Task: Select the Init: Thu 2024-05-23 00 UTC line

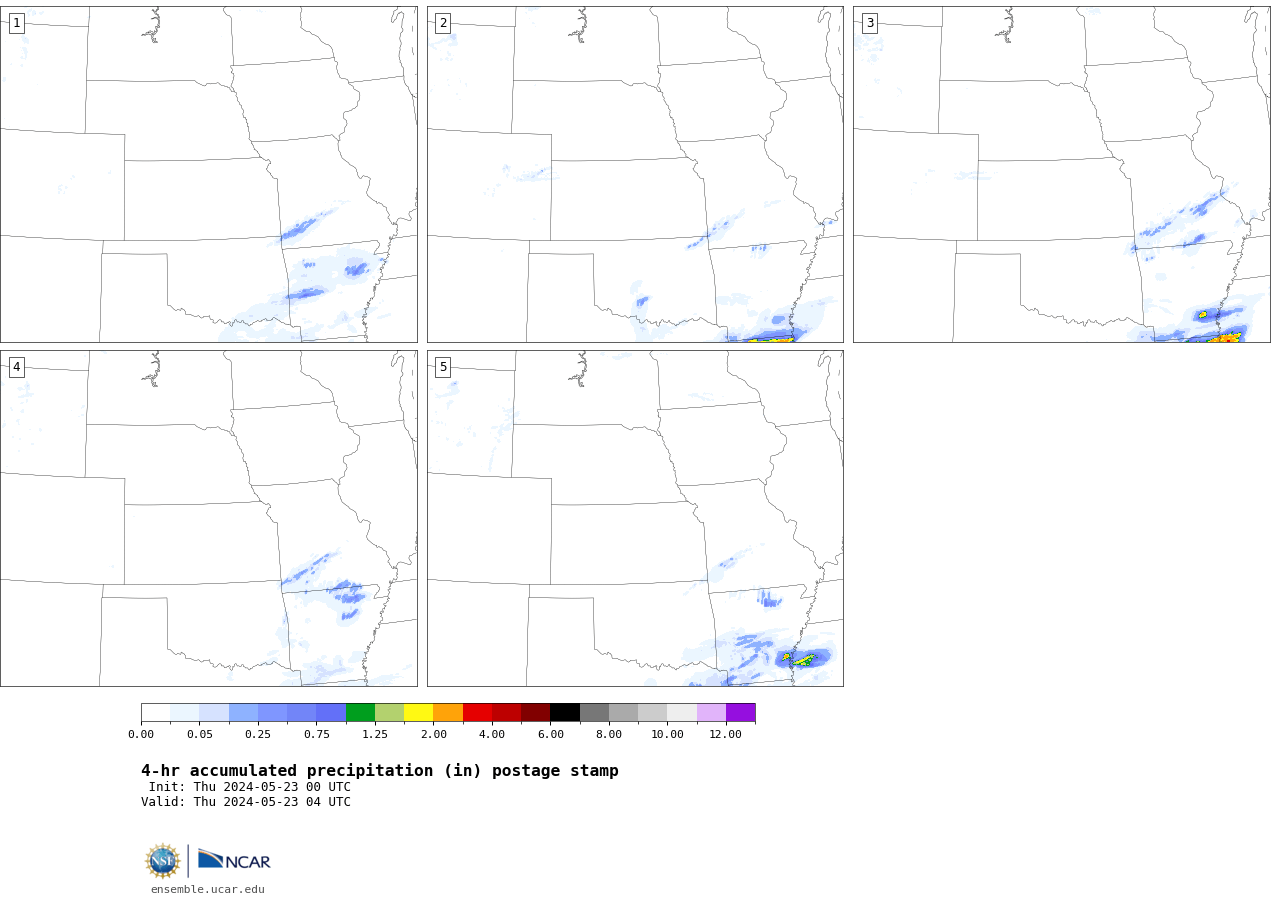Action: (250, 787)
